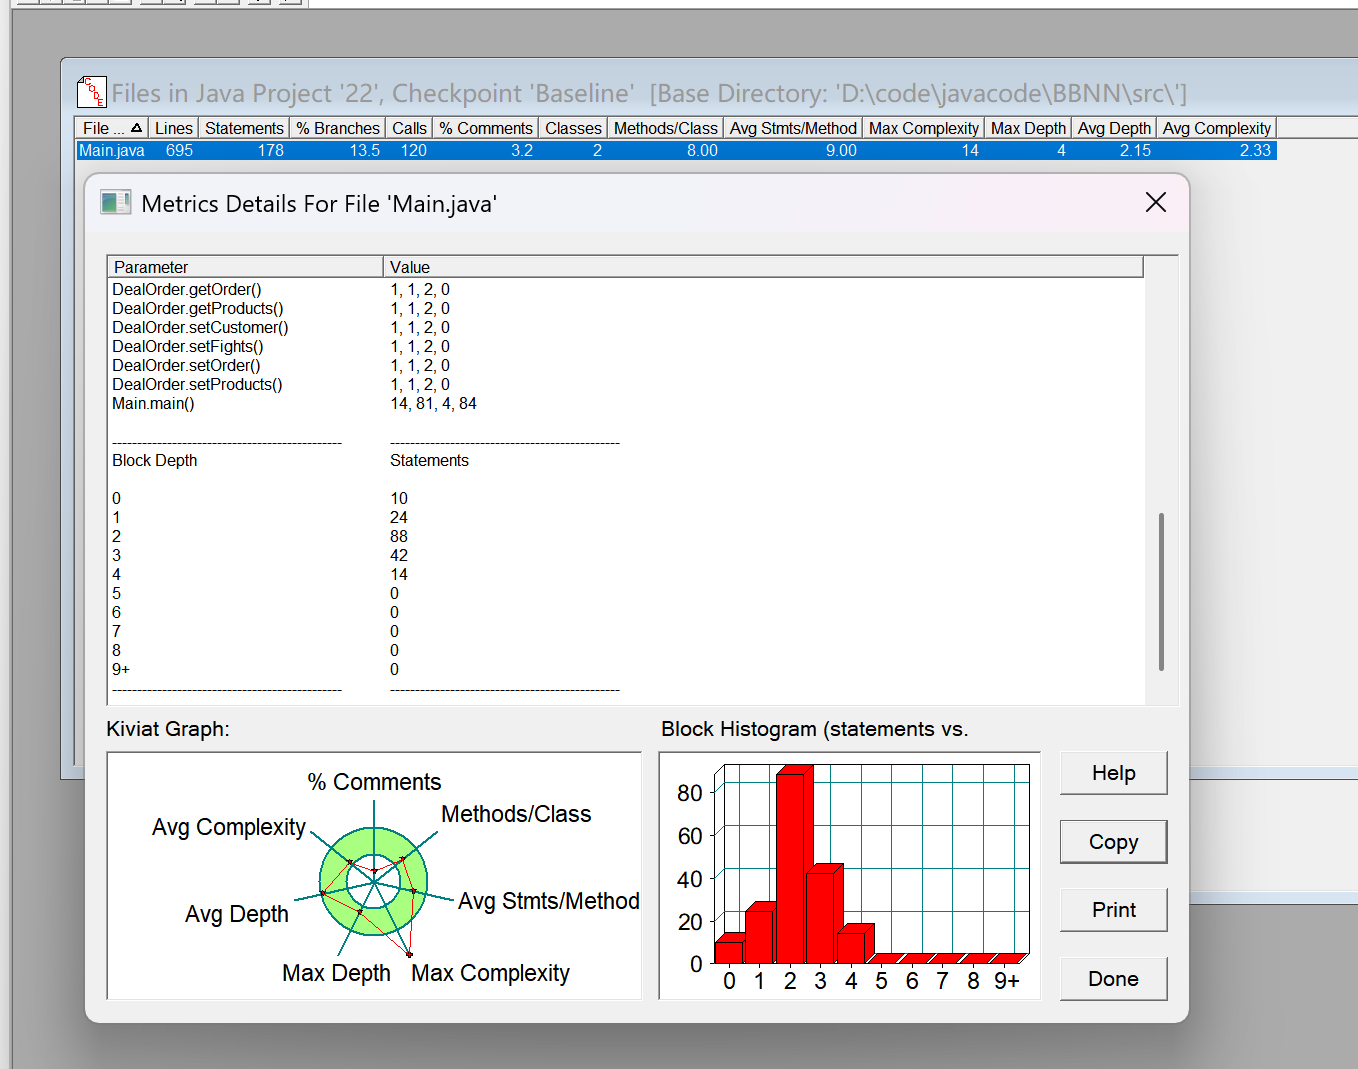This screenshot has height=1069, width=1358.
Task: Click the statements value 42 for depth 3
Action: coord(399,555)
